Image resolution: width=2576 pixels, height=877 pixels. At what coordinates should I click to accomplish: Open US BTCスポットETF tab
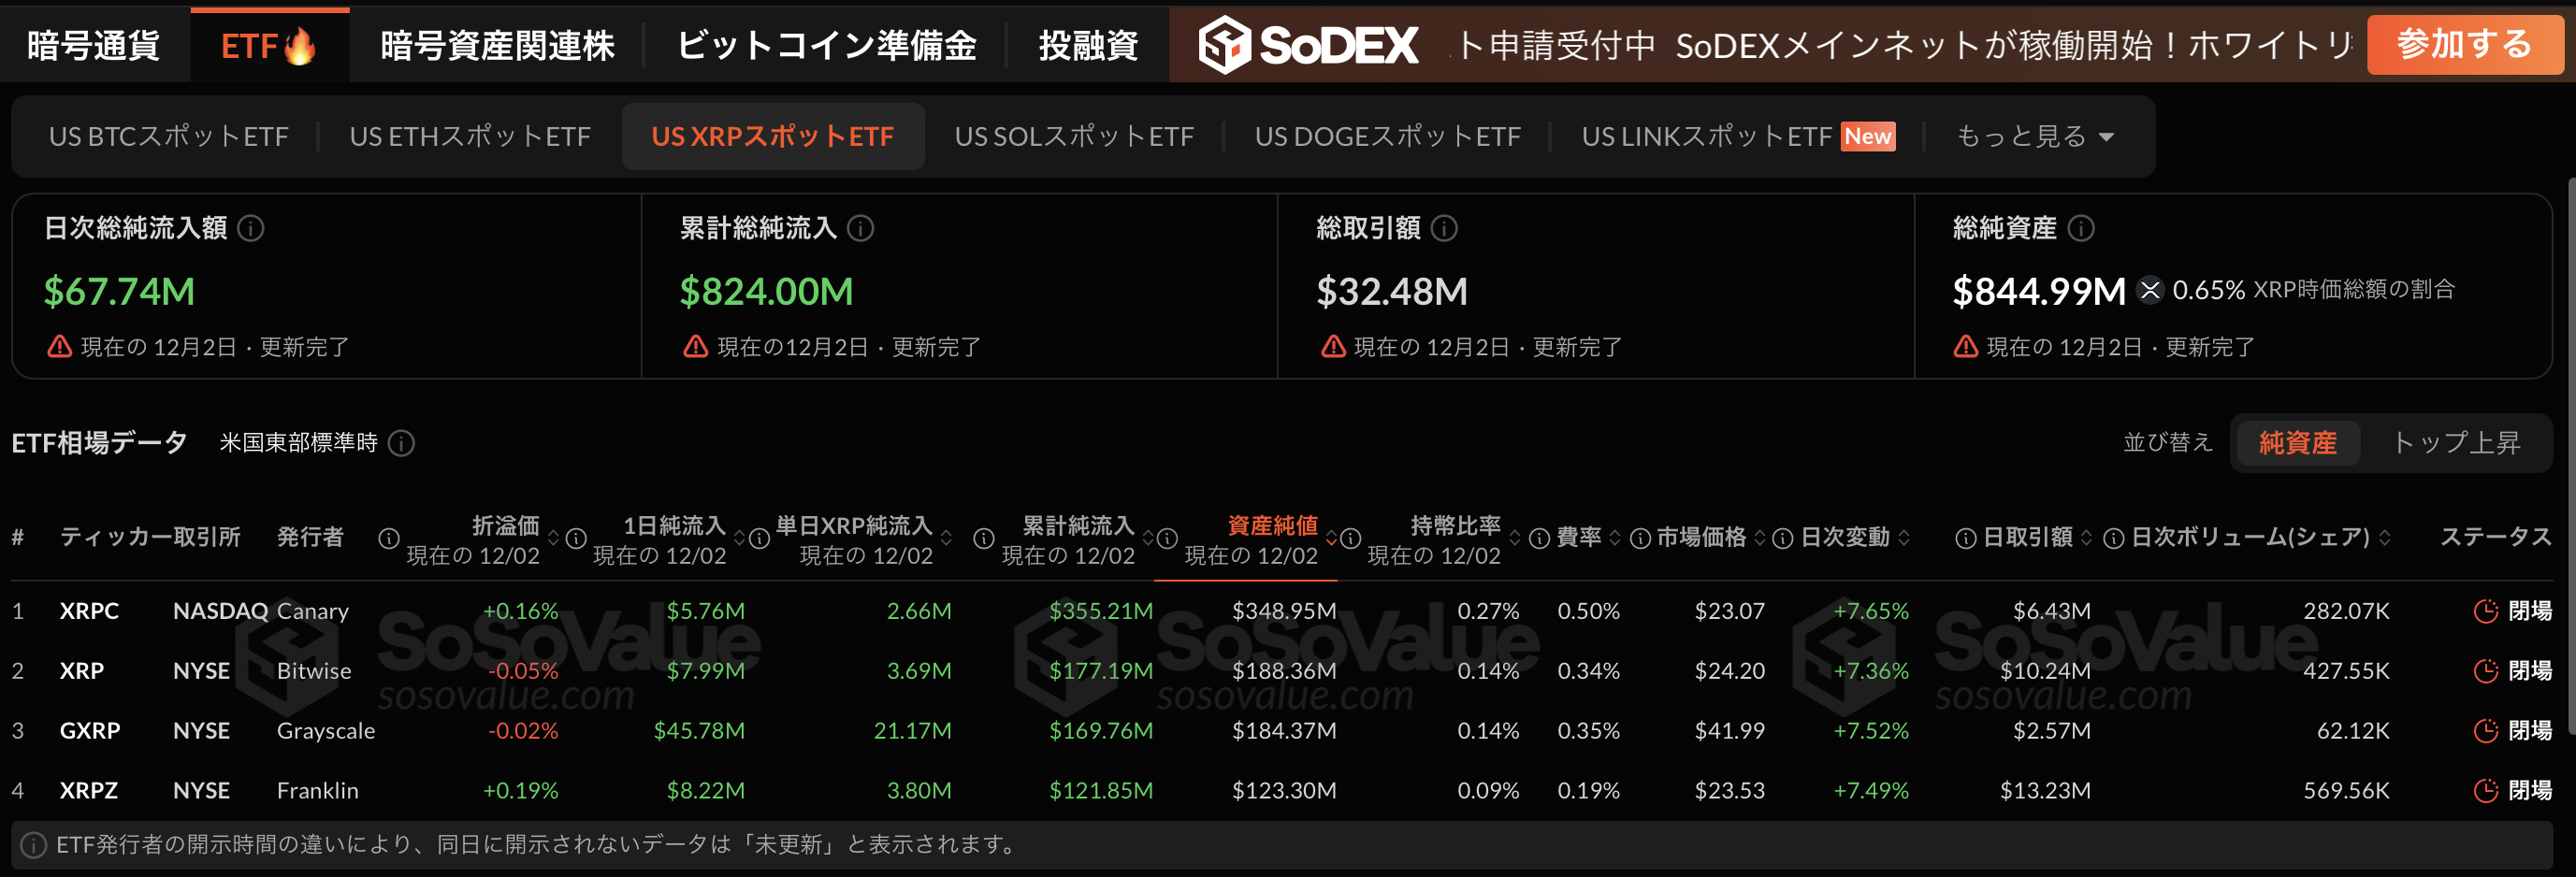[168, 136]
